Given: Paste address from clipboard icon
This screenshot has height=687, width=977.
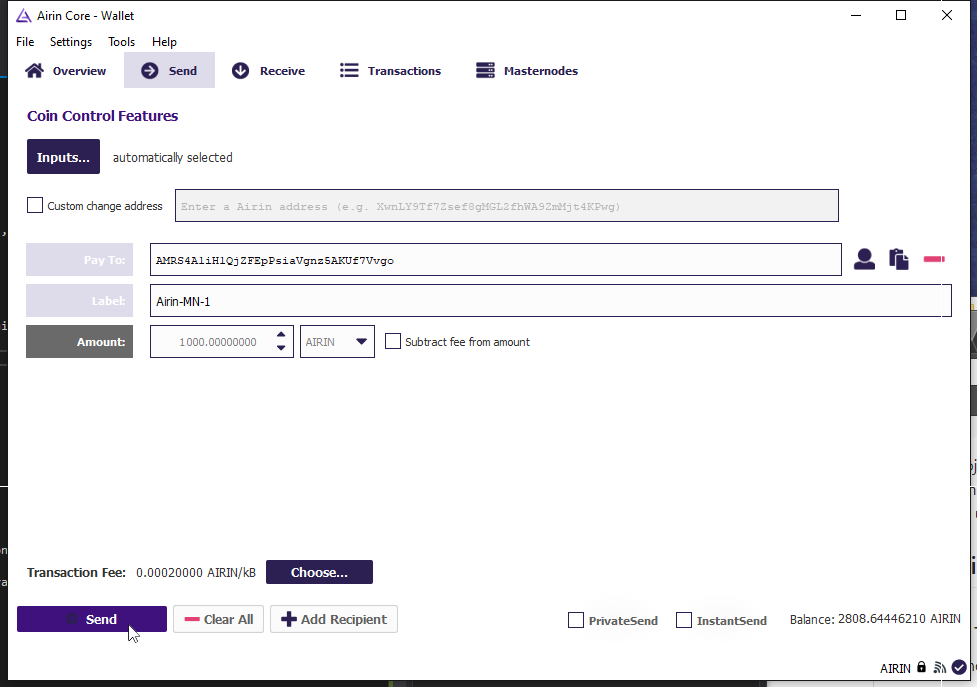Looking at the screenshot, I should 898,258.
